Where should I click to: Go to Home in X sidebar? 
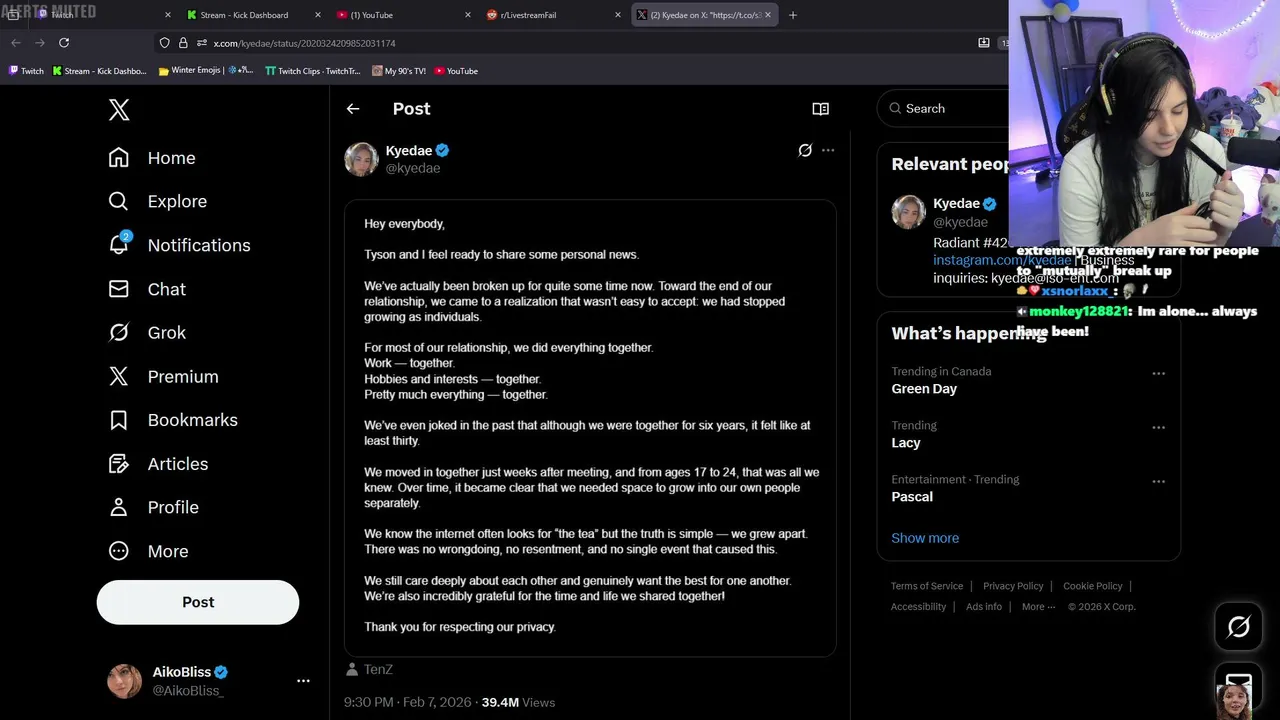(152, 158)
